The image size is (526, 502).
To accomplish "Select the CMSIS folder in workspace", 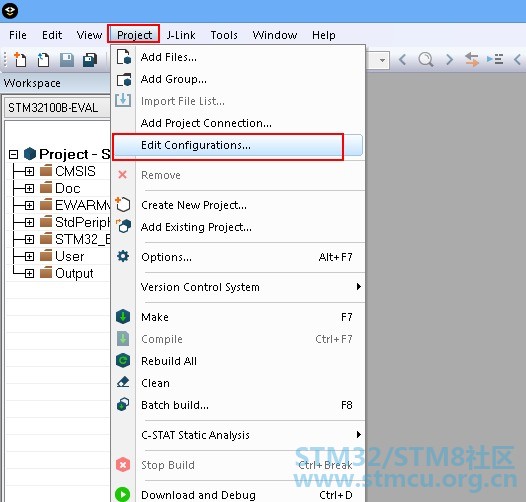I will click(x=75, y=171).
